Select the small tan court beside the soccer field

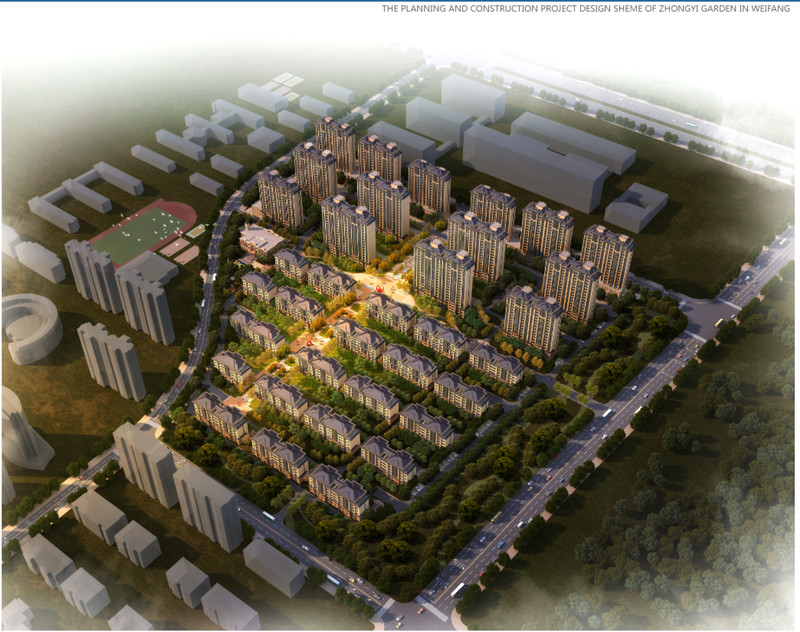(x=178, y=246)
